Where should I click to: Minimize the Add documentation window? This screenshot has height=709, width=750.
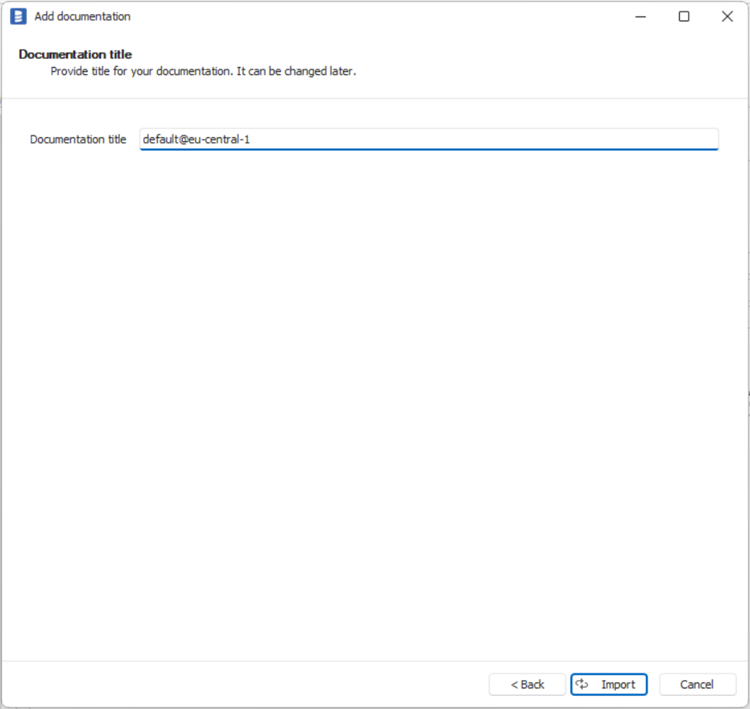coord(639,16)
